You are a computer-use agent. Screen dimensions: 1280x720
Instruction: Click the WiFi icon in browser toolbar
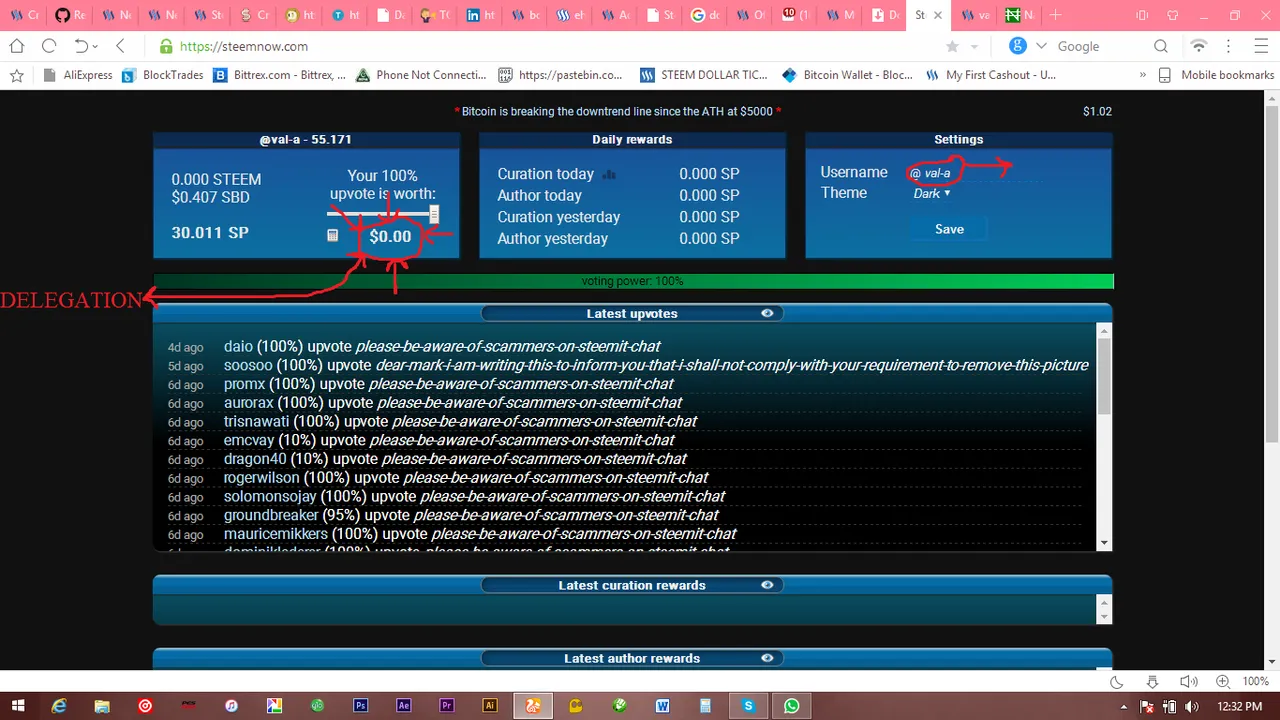click(x=1198, y=46)
